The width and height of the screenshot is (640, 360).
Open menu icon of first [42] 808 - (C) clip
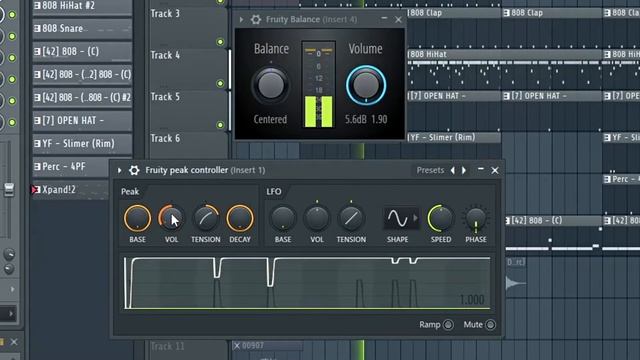tap(508, 221)
